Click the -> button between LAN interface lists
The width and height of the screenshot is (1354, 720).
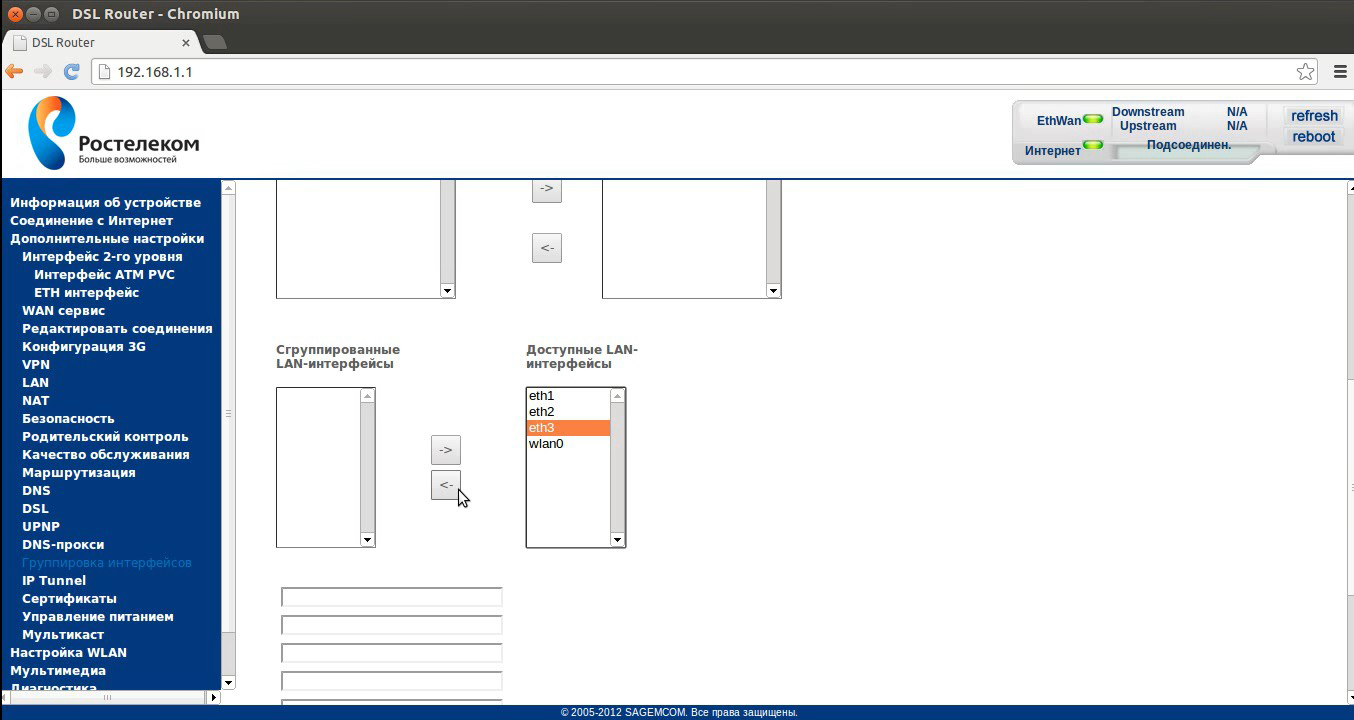446,450
